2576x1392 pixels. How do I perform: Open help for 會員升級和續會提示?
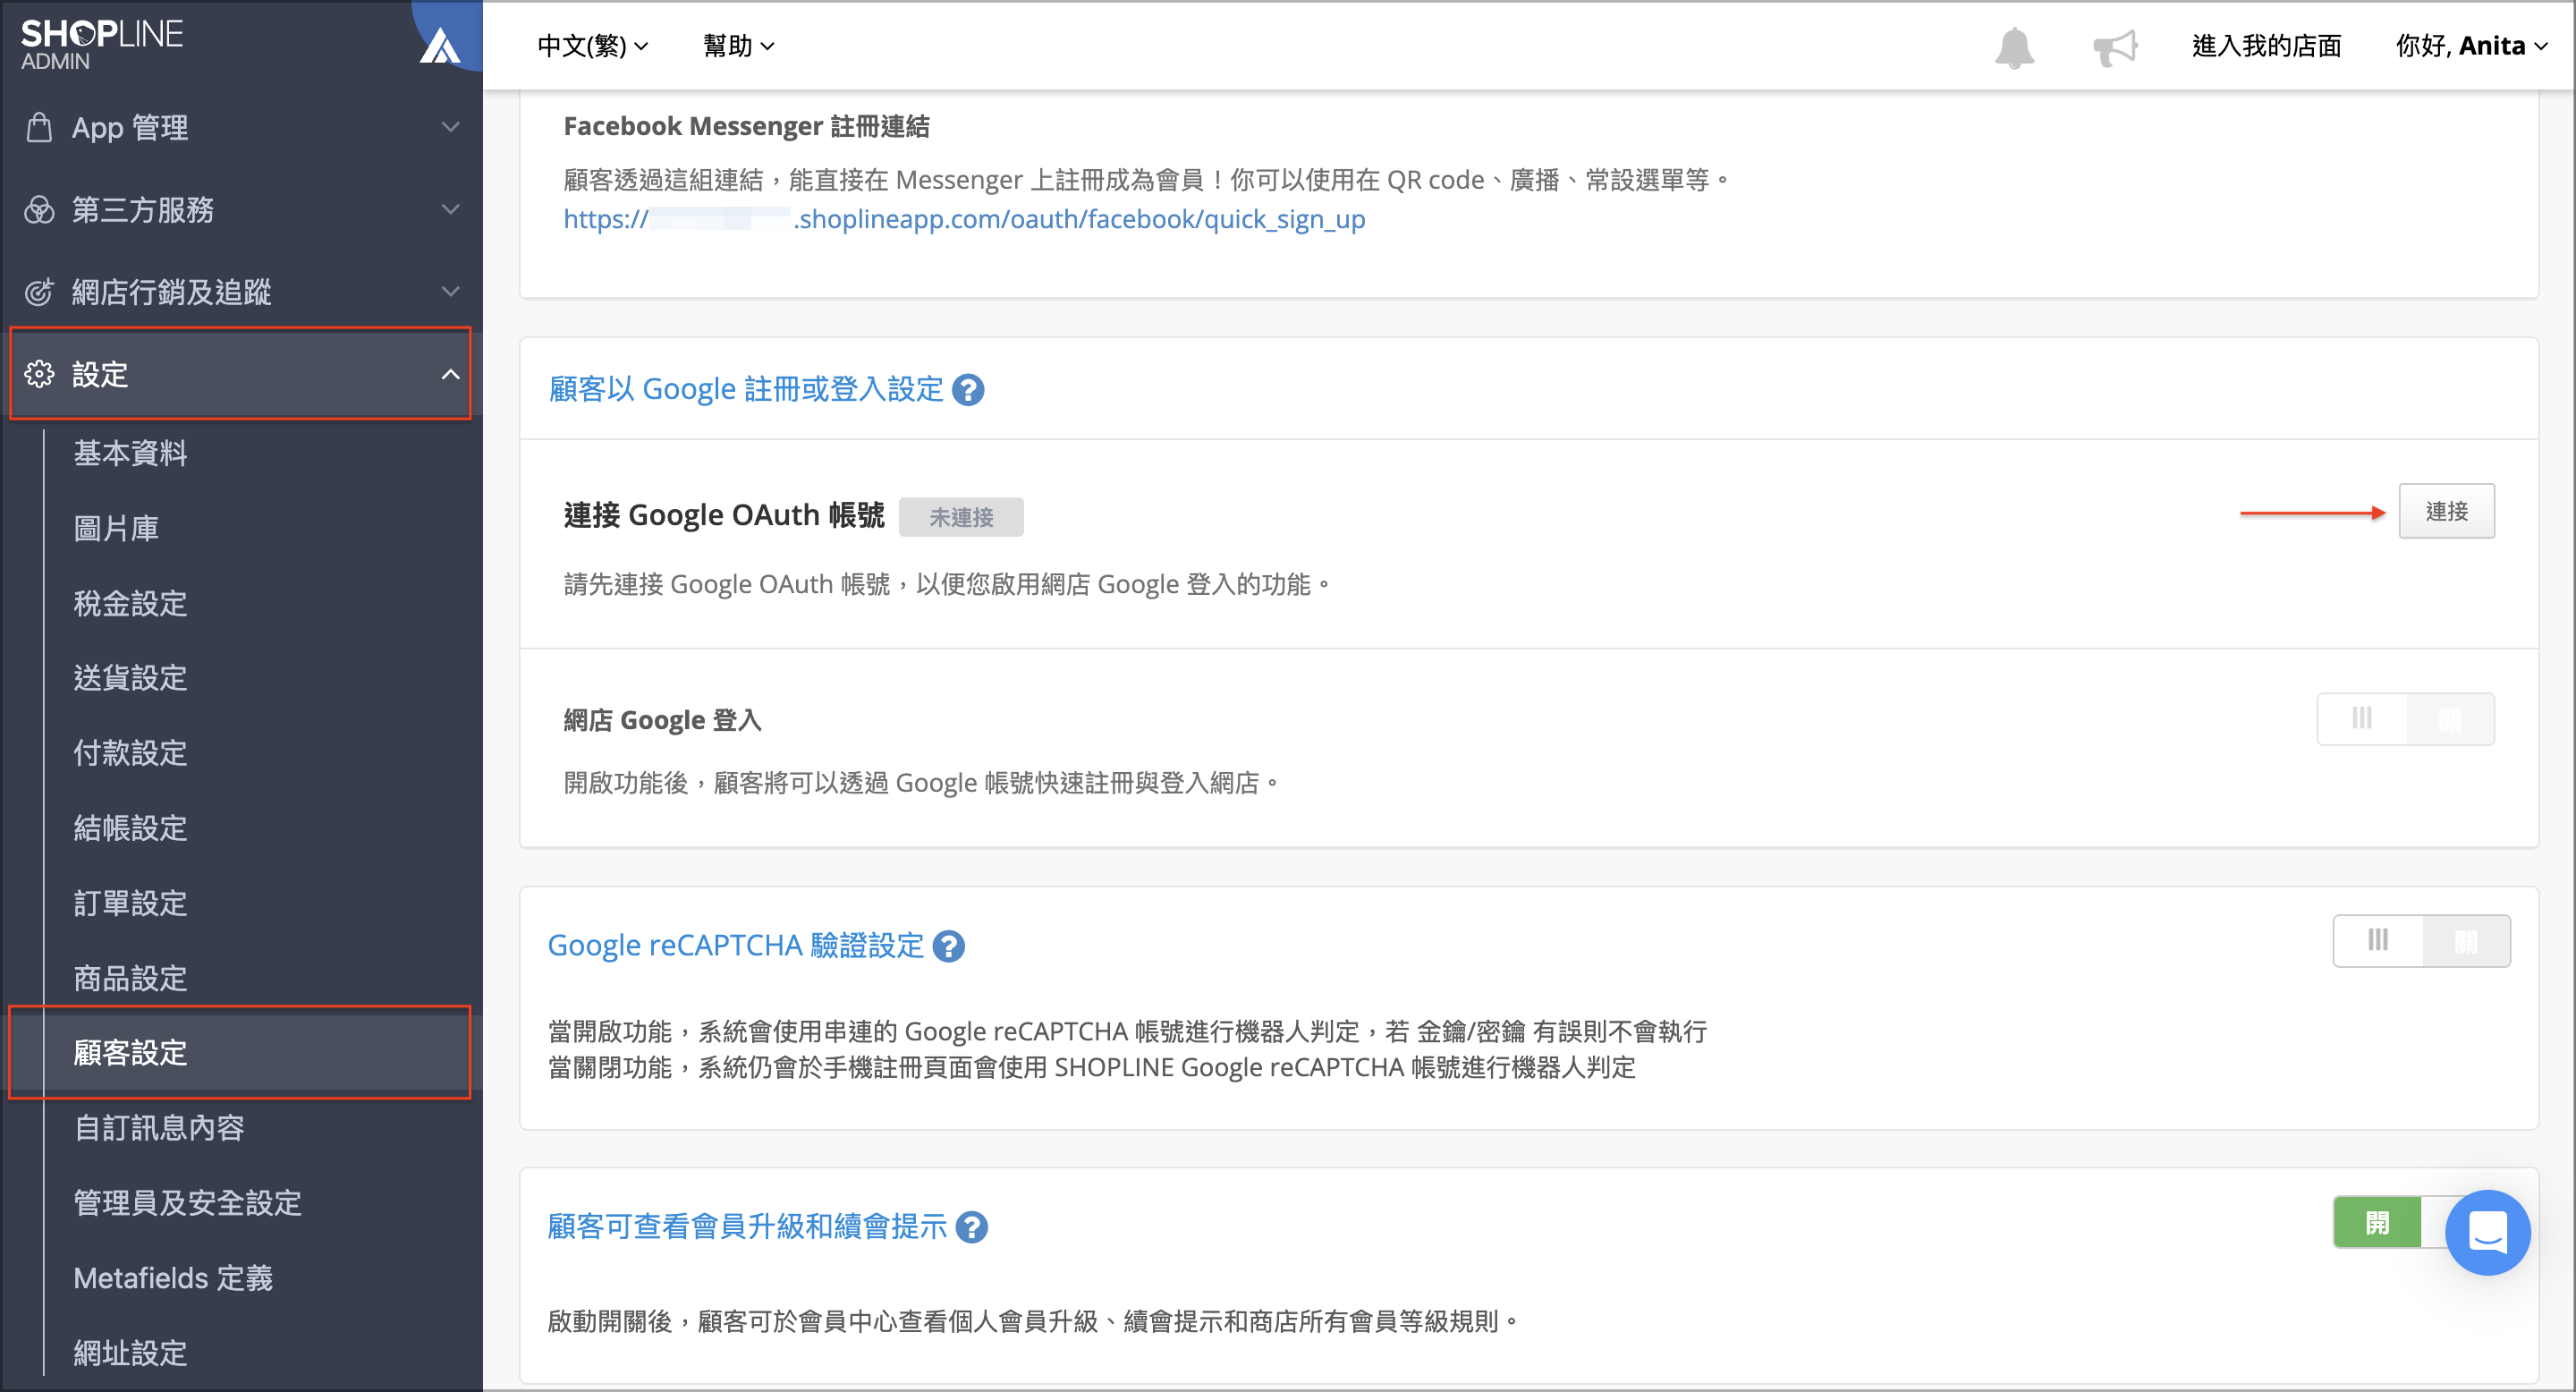[971, 1227]
